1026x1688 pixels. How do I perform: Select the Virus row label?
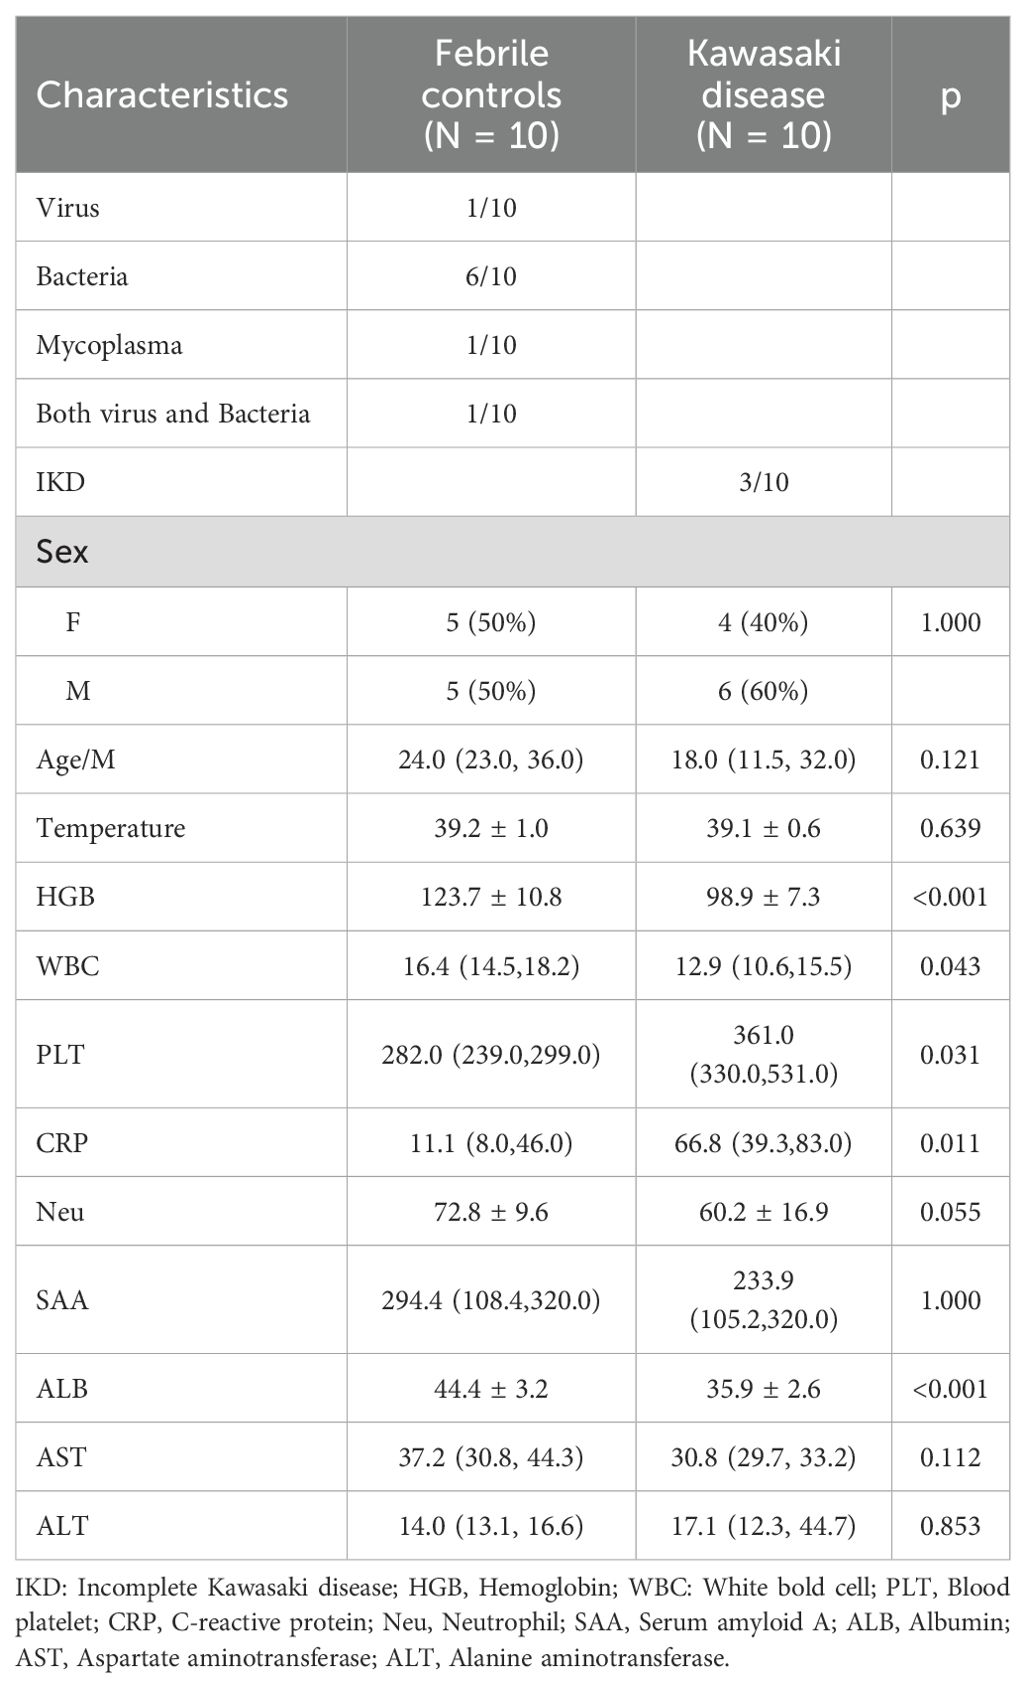coord(68,208)
